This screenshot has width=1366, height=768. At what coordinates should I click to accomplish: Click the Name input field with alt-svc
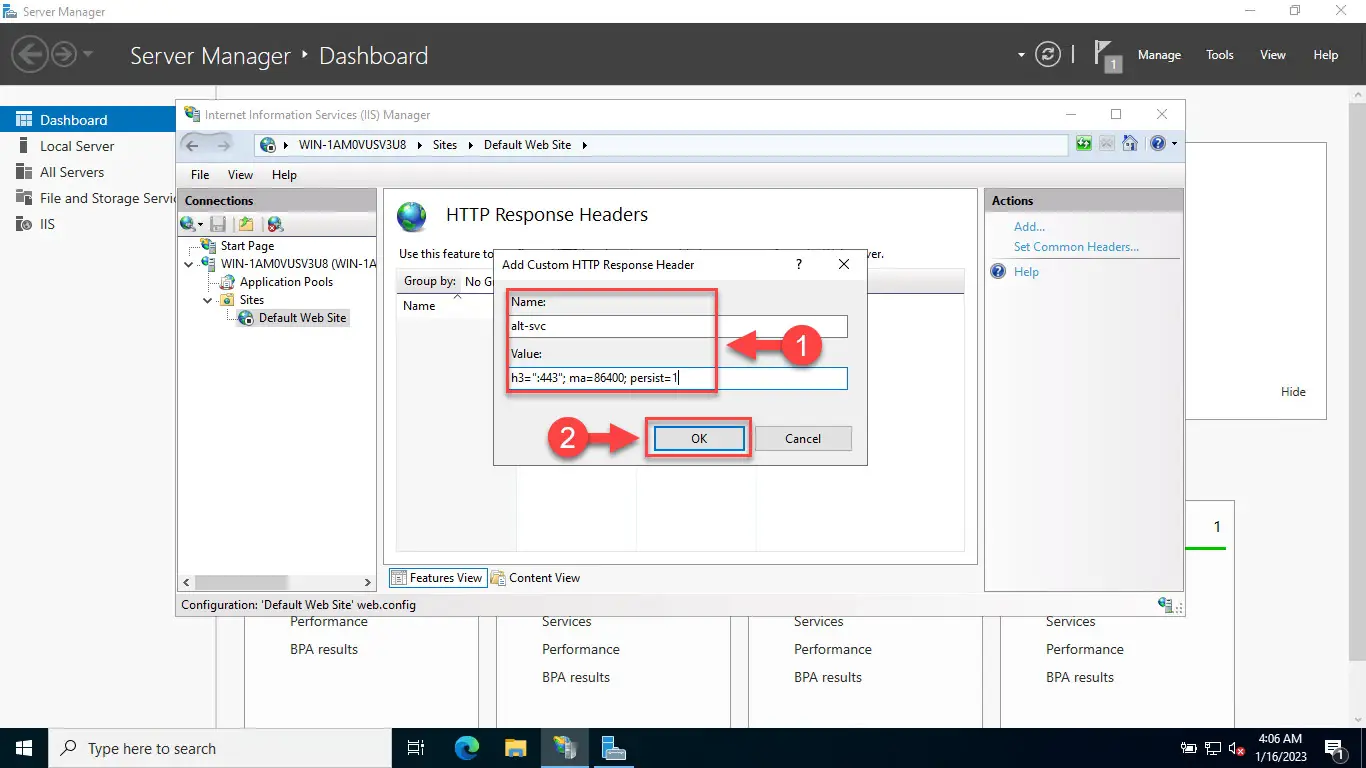(678, 326)
